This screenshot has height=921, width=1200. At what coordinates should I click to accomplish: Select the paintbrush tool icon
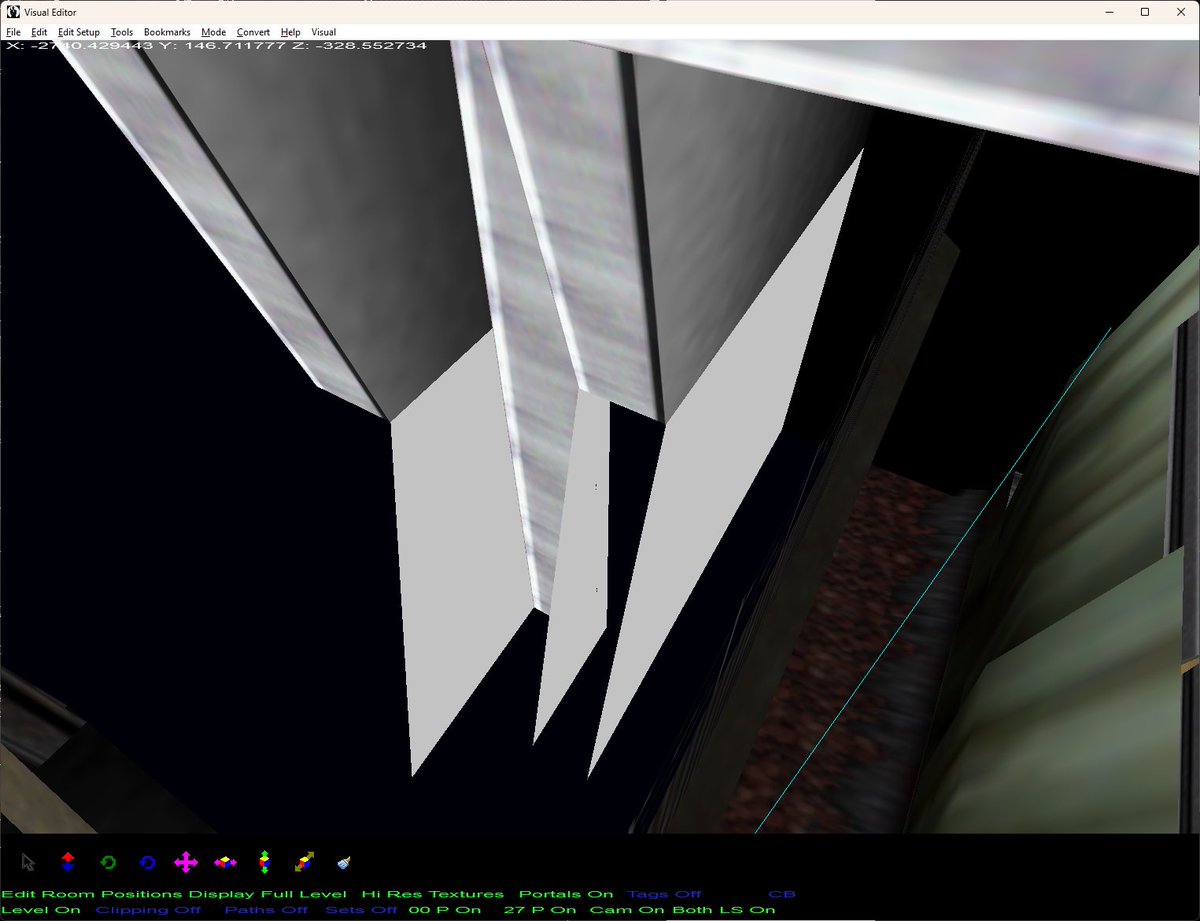tap(343, 862)
